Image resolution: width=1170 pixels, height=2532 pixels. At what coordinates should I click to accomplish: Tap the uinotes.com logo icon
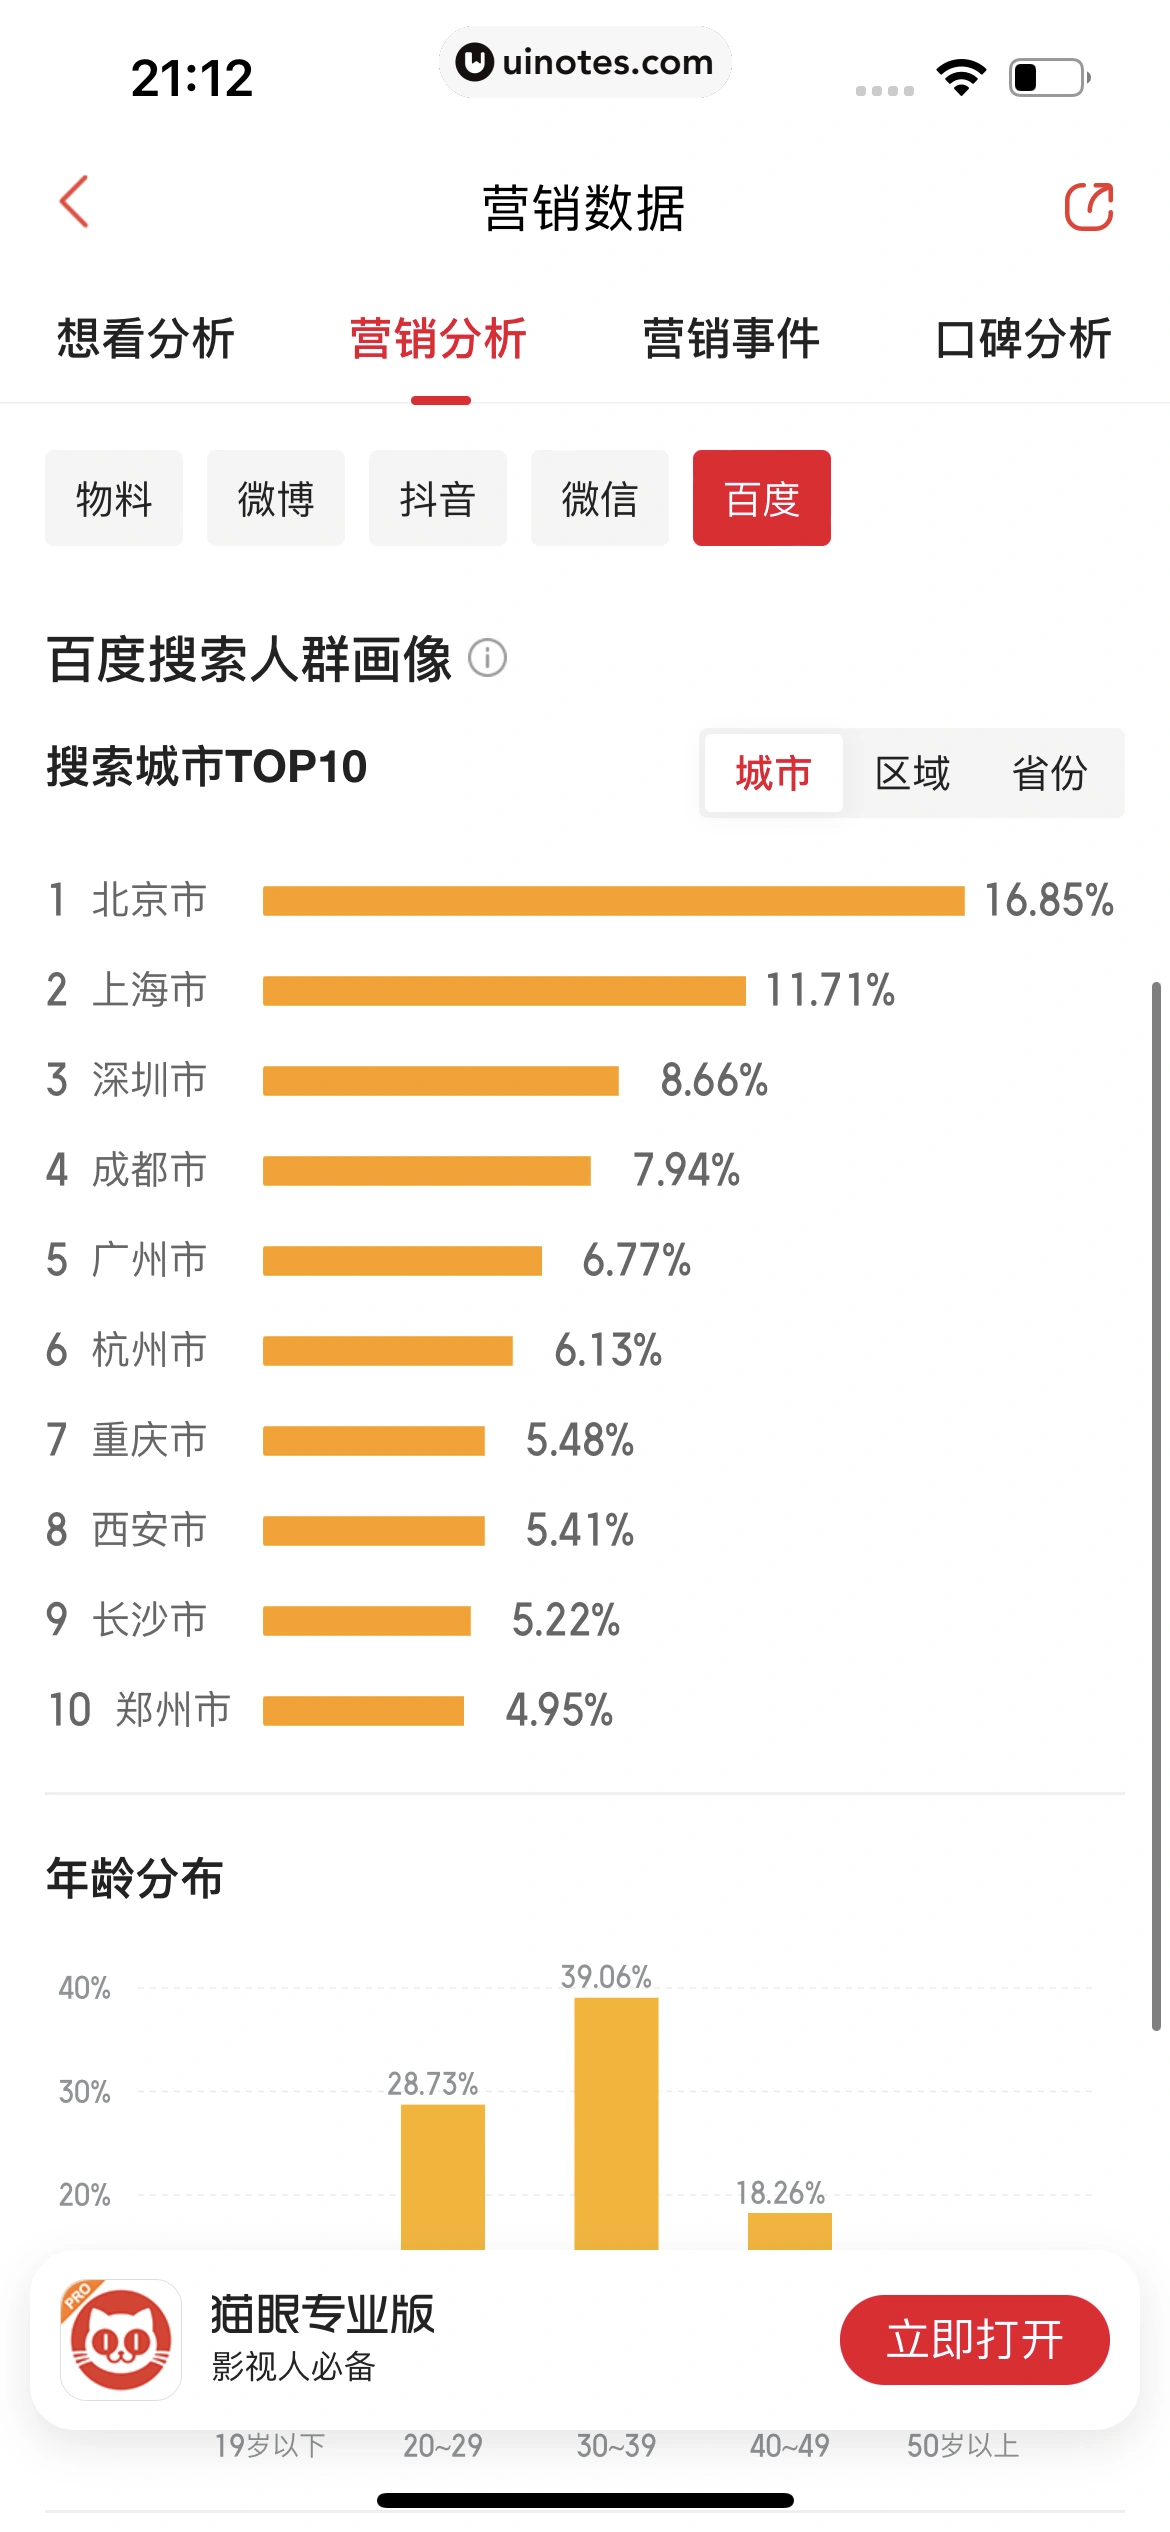(474, 62)
